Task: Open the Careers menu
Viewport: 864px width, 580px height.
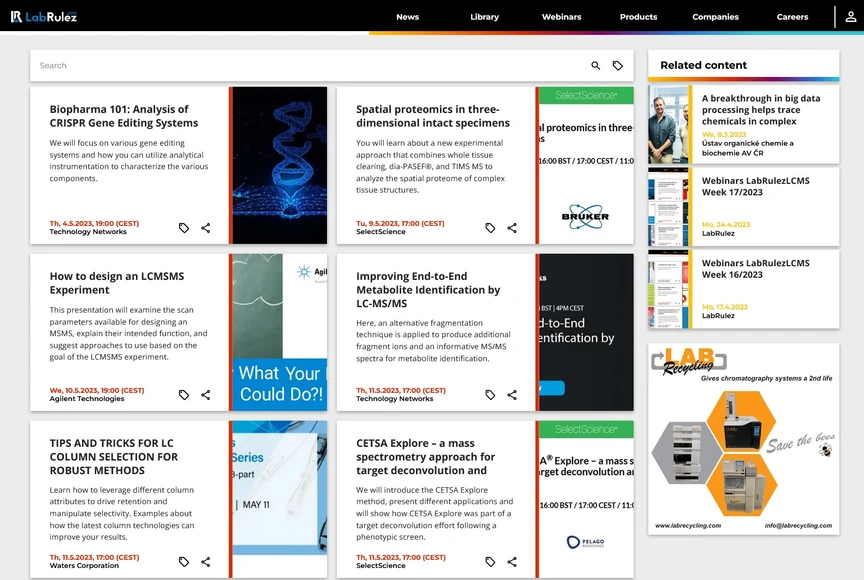Action: click(x=792, y=17)
